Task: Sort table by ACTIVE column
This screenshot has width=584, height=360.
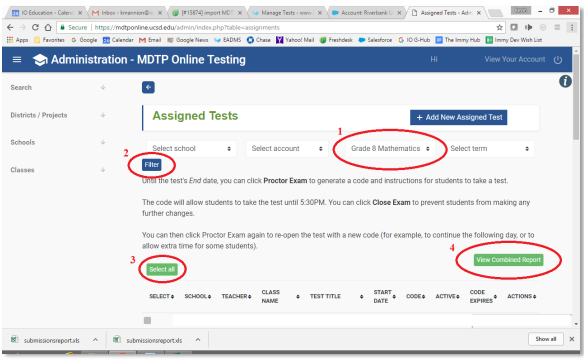Action: pos(447,296)
